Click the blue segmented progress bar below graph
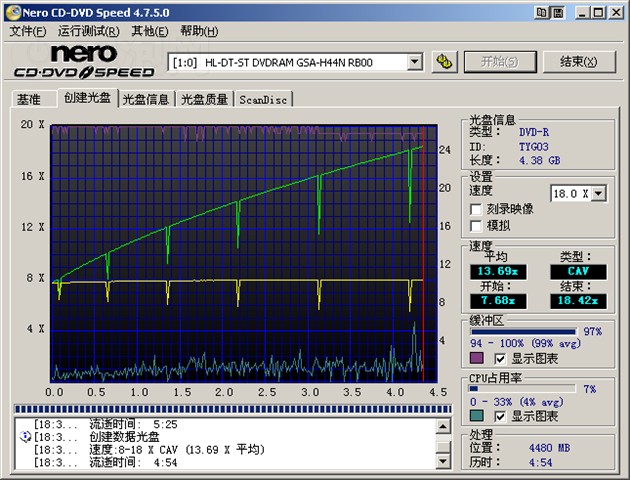Screen dimensions: 630x480 [233, 409]
